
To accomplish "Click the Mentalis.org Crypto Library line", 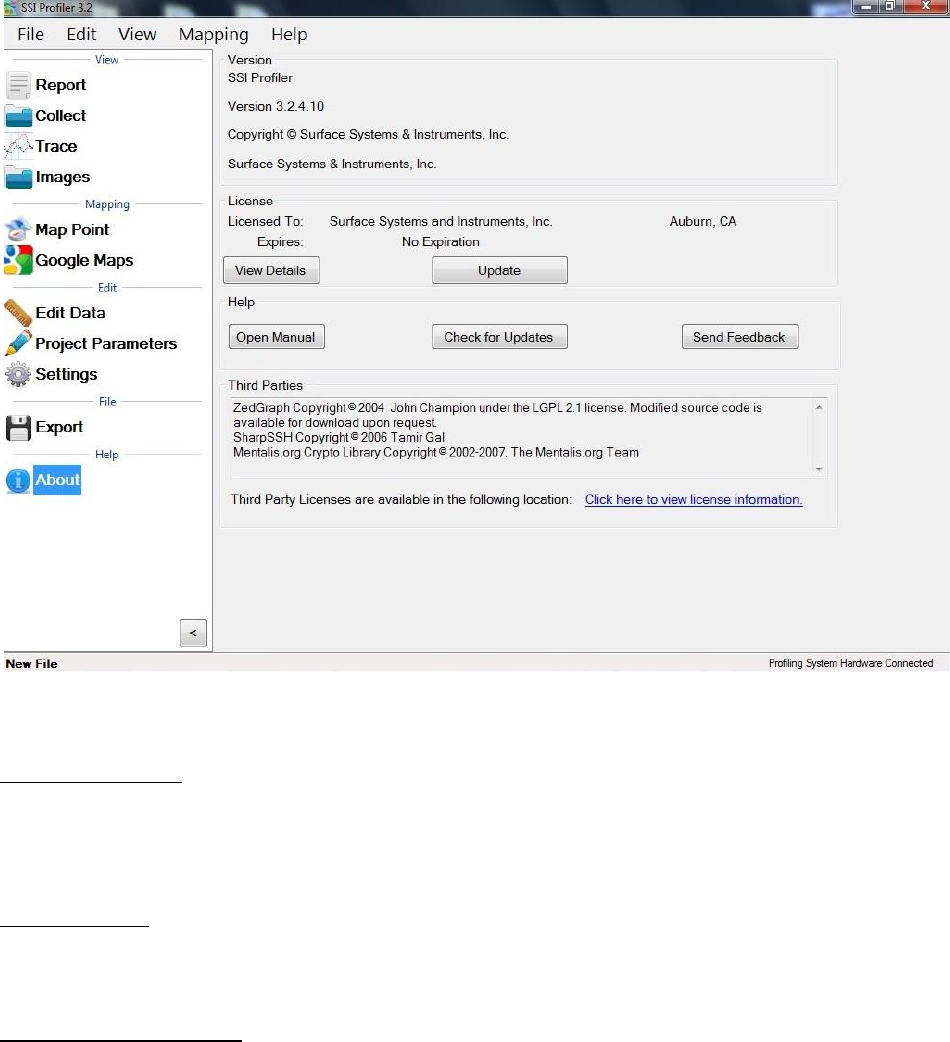I will pyautogui.click(x=436, y=453).
